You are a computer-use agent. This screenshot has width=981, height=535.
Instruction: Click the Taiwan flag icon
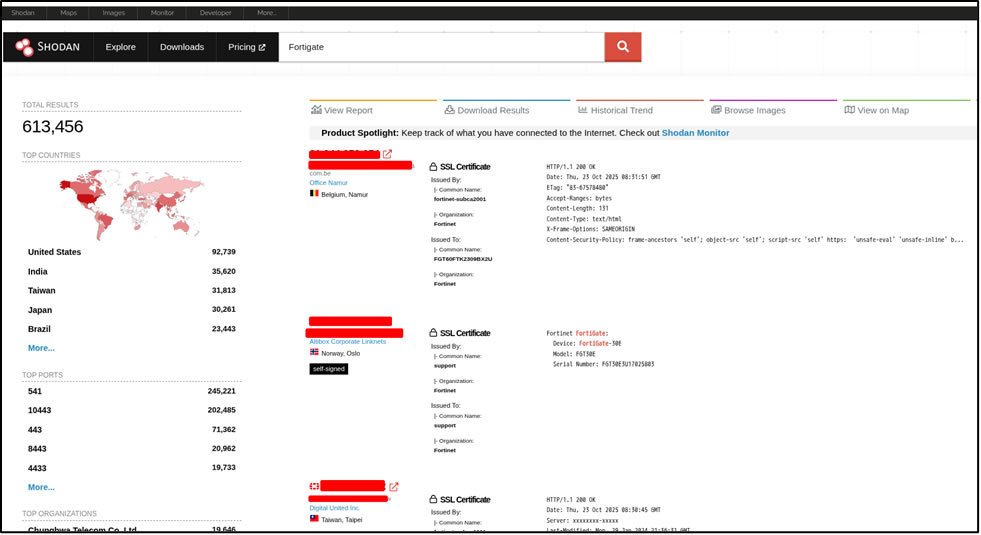tap(314, 519)
